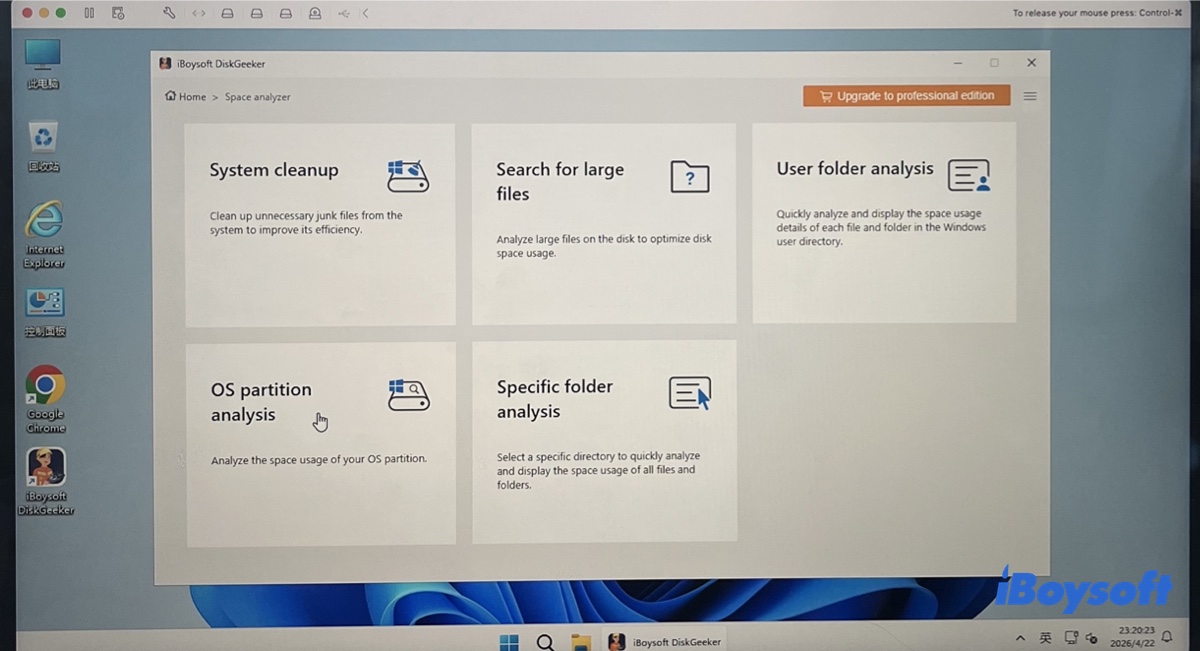1200x651 pixels.
Task: Click the 'Quickly analyze and display' description
Action: coord(881,227)
